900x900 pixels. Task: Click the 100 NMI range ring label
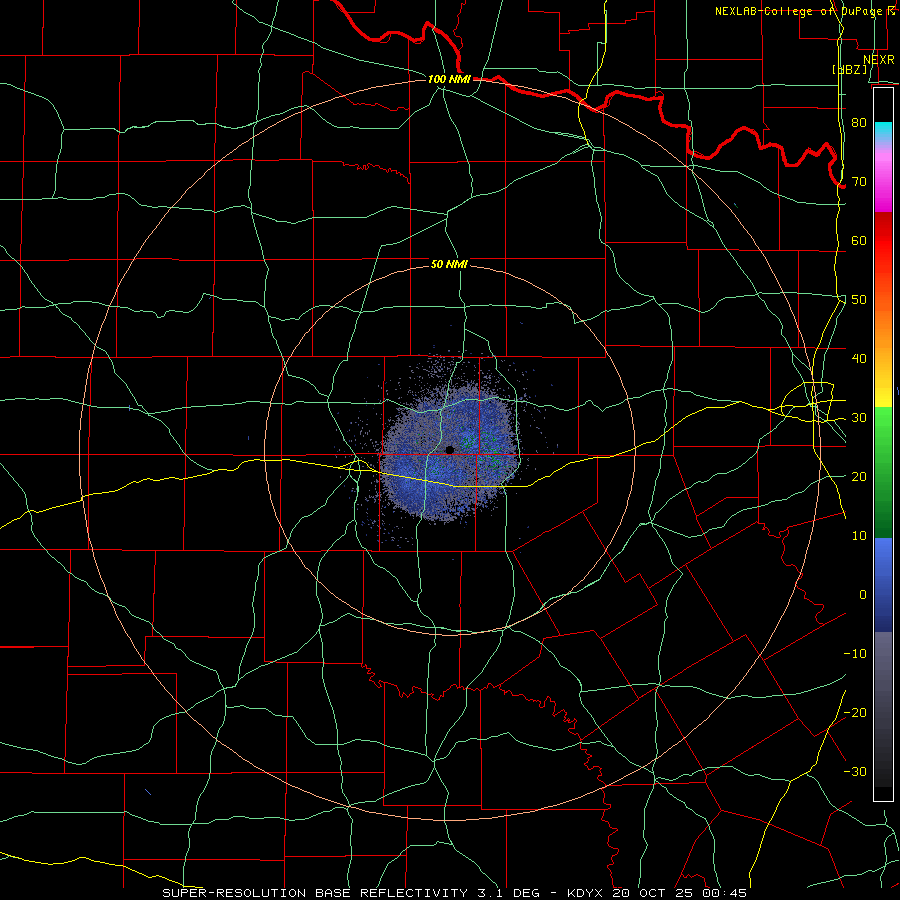(449, 79)
